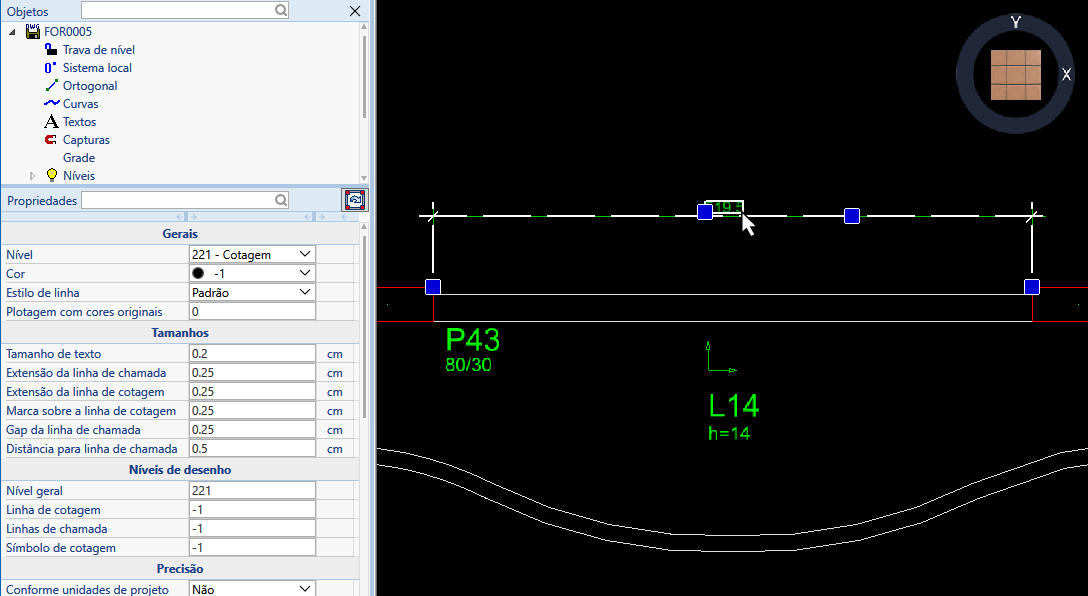Click the Níveis lightbulb icon
This screenshot has height=596, width=1088.
tap(52, 175)
